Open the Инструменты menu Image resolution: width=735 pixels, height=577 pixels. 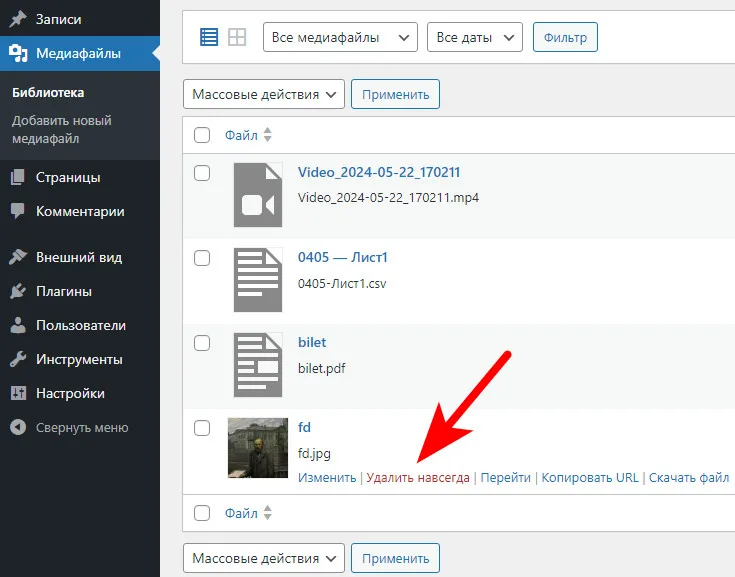tap(80, 359)
